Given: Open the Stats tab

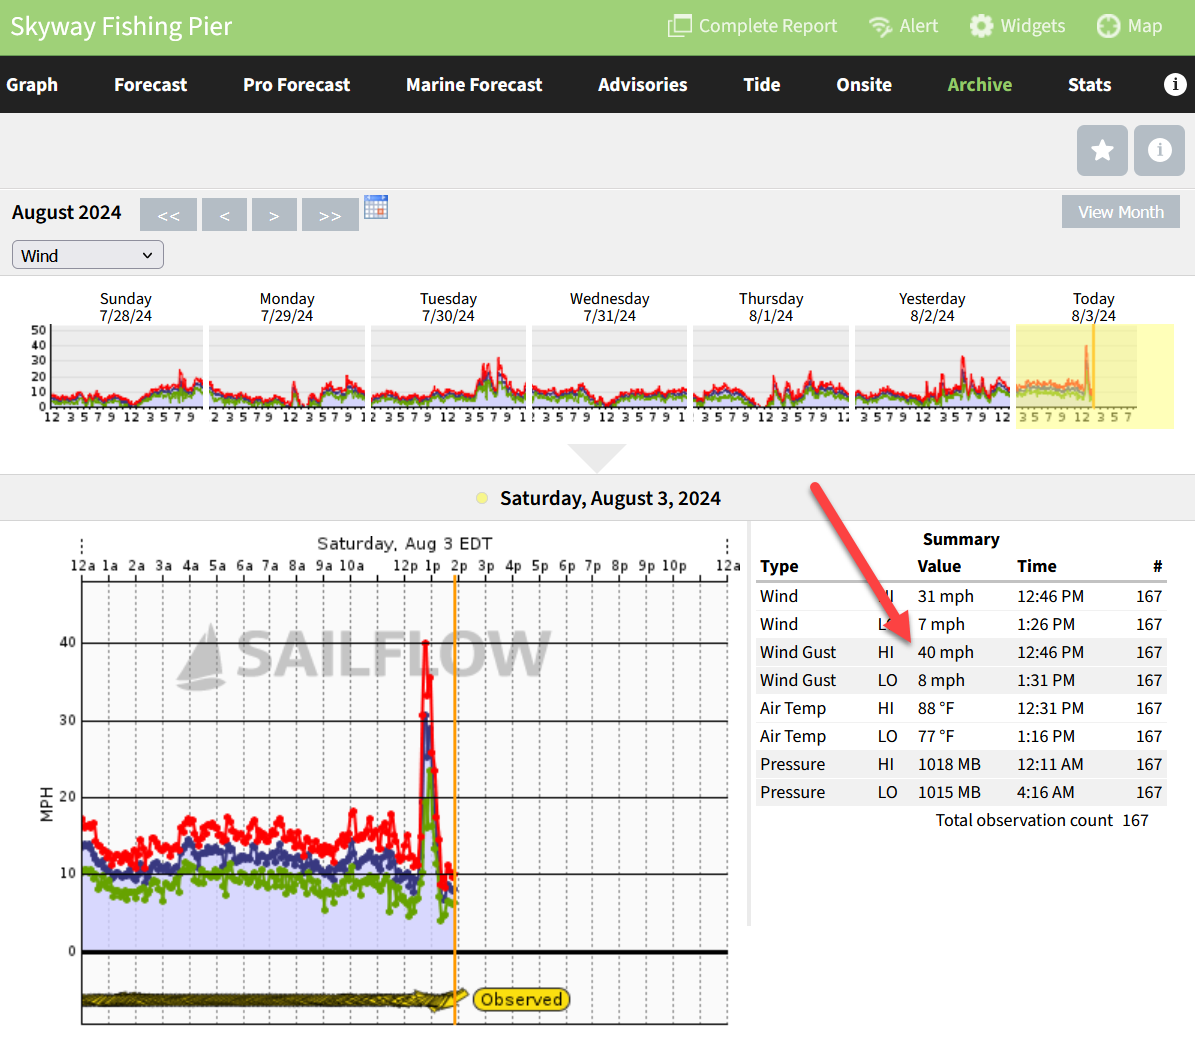Looking at the screenshot, I should coord(1089,85).
